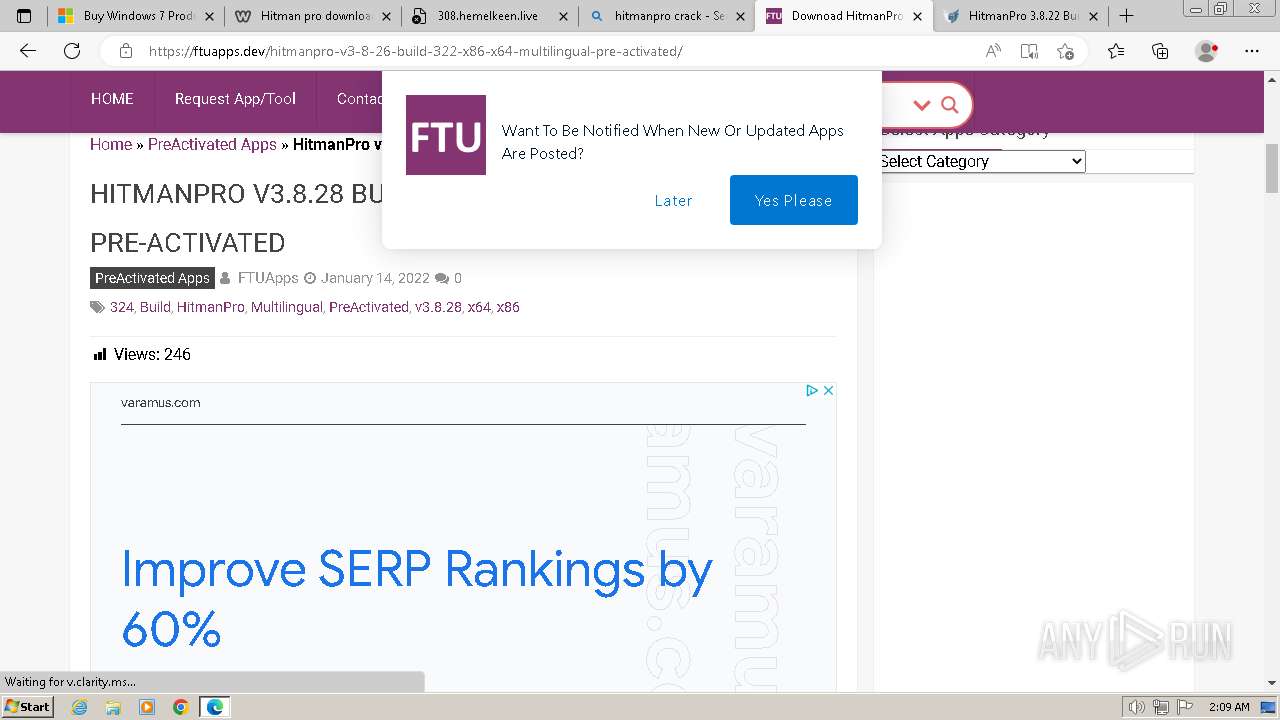
Task: Close the HitmanPro 3.8.22 Build tab
Action: point(1094,16)
